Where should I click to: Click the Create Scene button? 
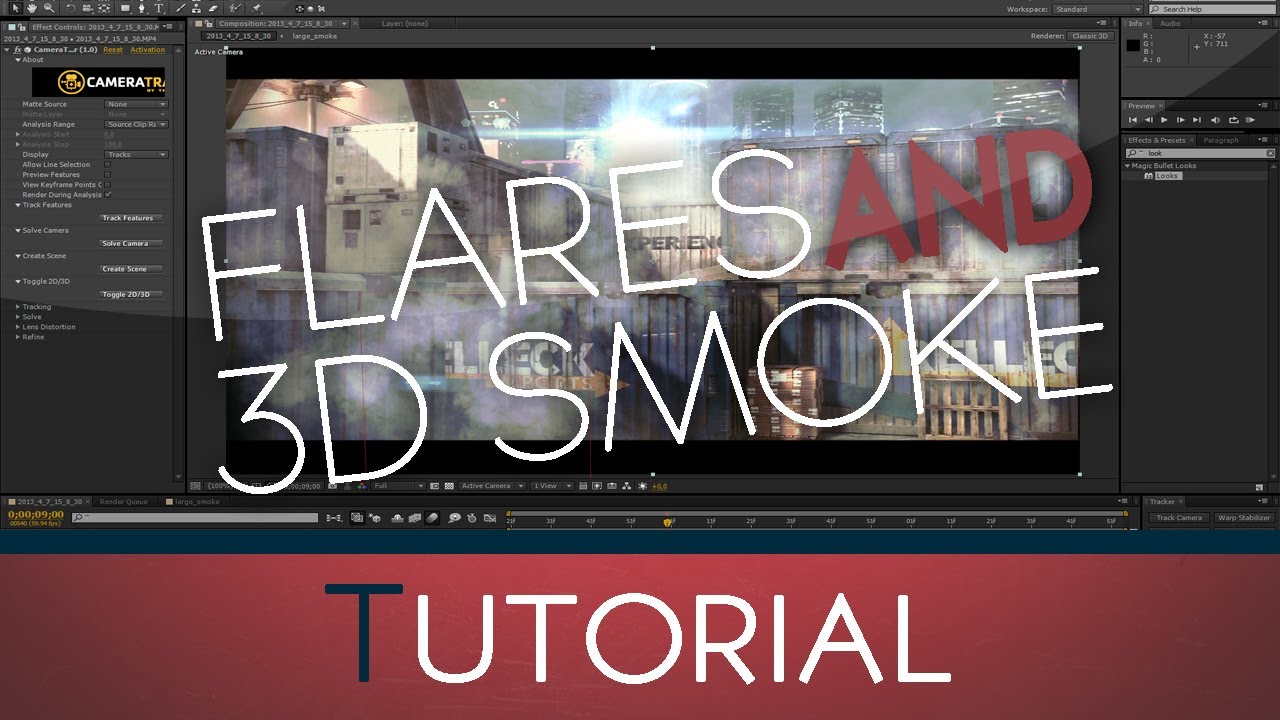click(x=131, y=268)
